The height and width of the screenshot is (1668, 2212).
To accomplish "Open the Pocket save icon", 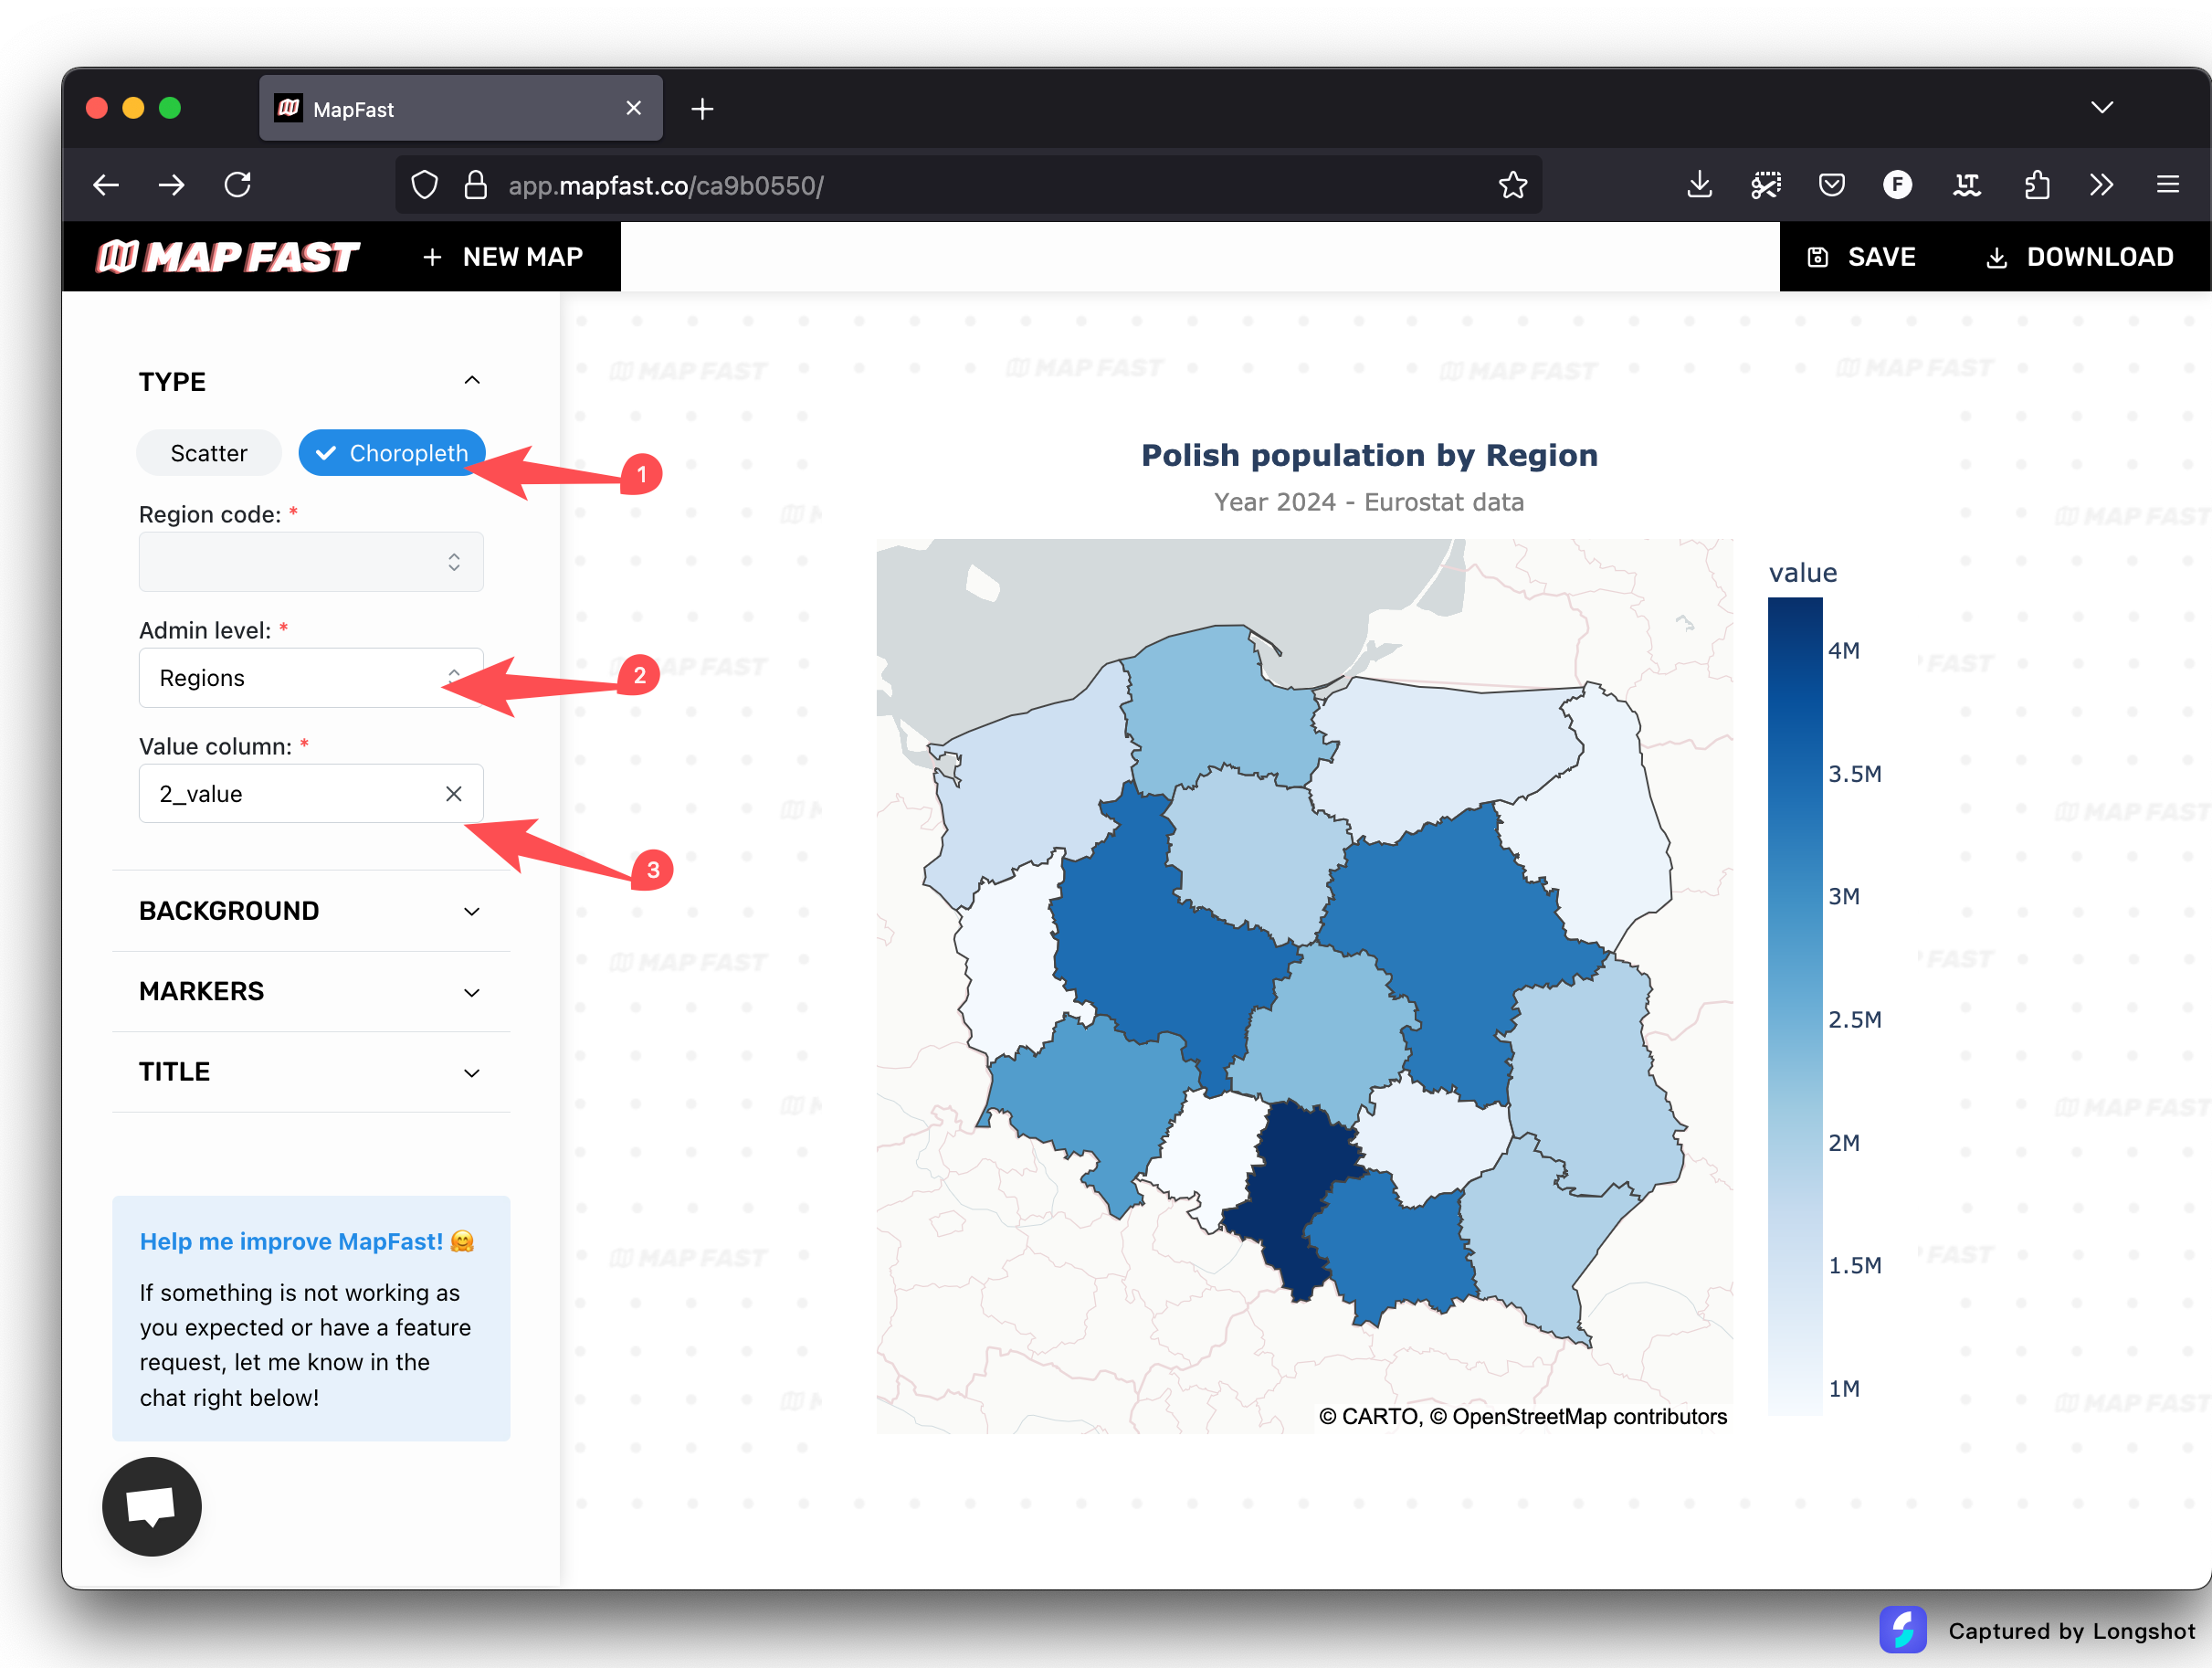I will [1832, 185].
